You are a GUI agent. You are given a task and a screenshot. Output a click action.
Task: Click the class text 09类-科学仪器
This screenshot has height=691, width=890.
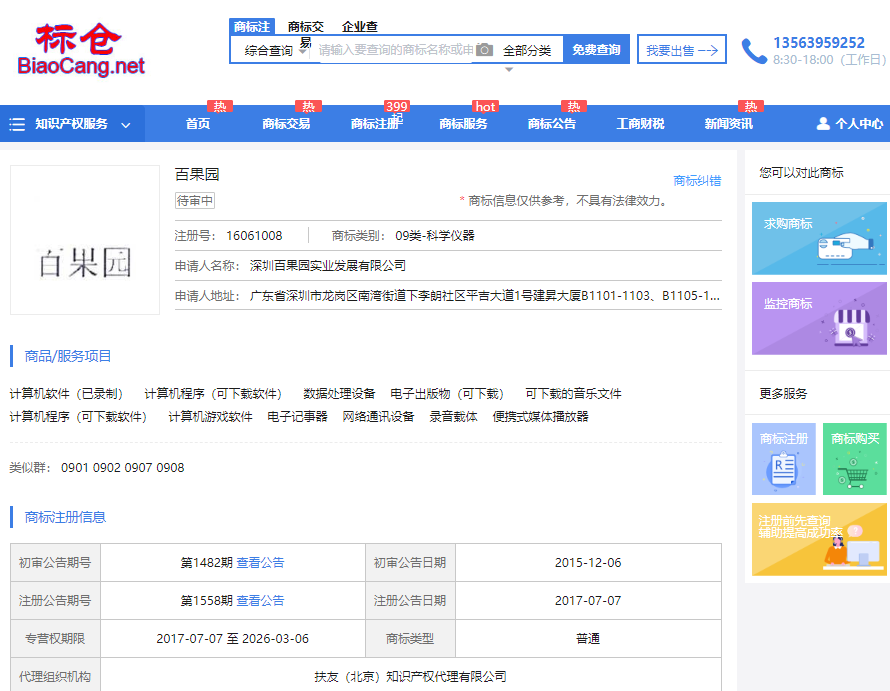pos(435,236)
